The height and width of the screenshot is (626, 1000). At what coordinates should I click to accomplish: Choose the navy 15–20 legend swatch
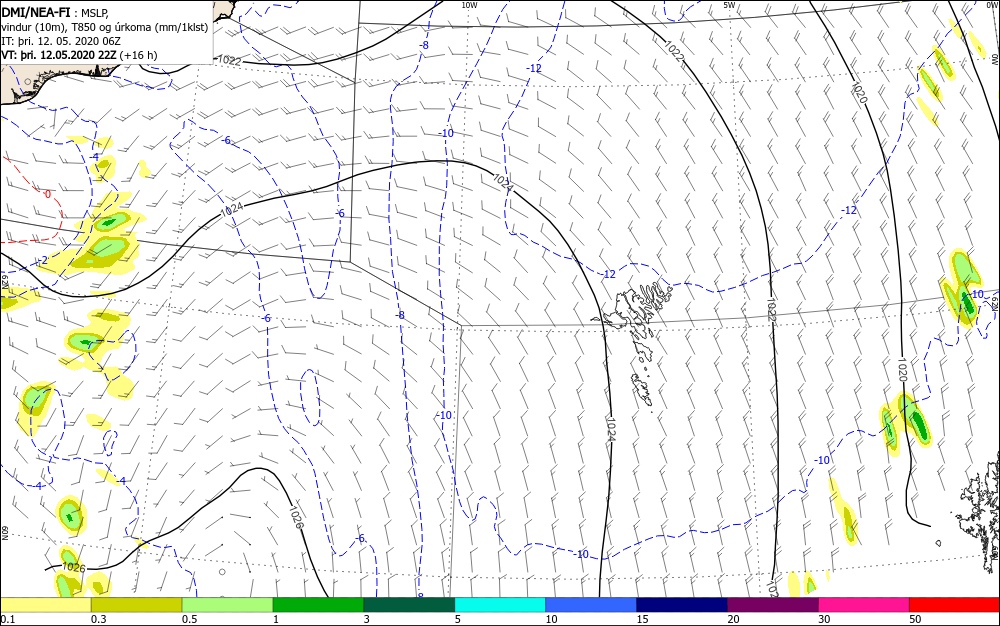coord(682,605)
